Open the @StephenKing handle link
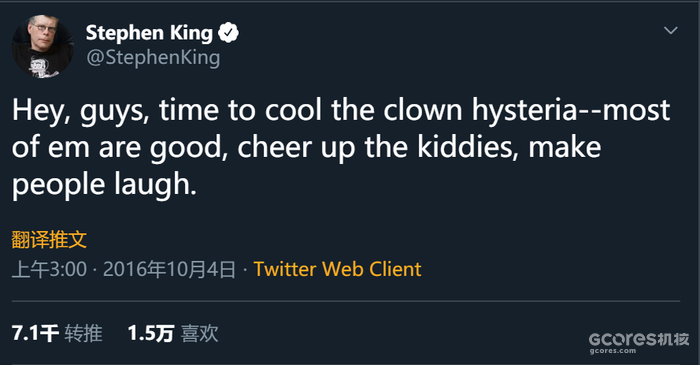 pyautogui.click(x=153, y=58)
